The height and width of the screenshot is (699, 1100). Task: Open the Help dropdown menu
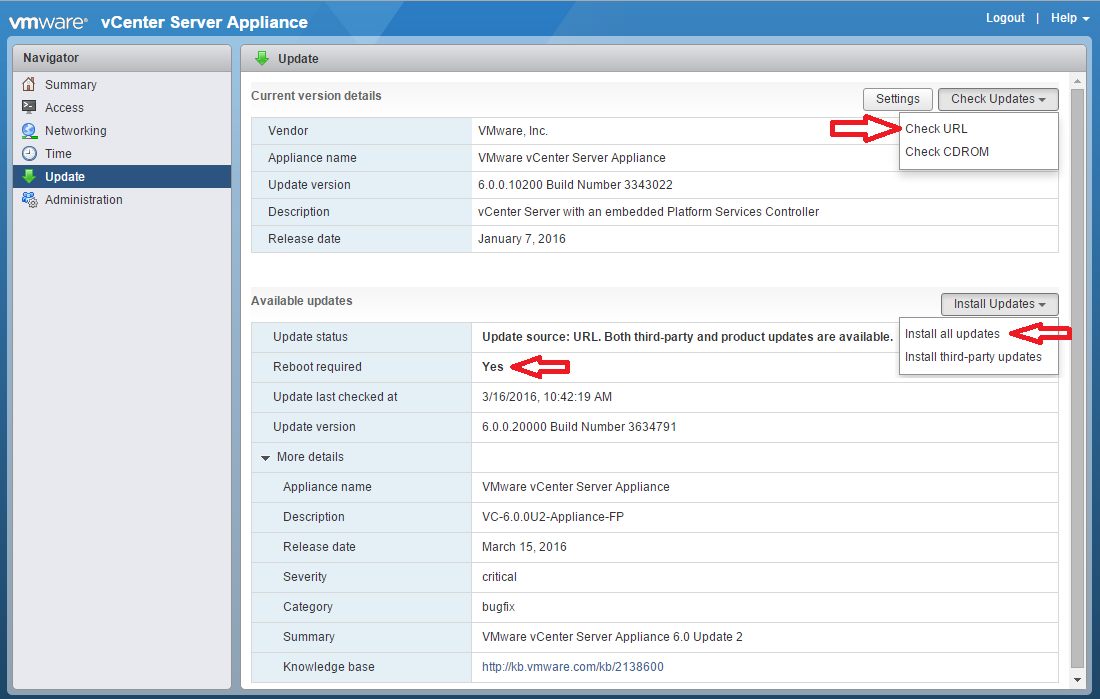point(1069,18)
